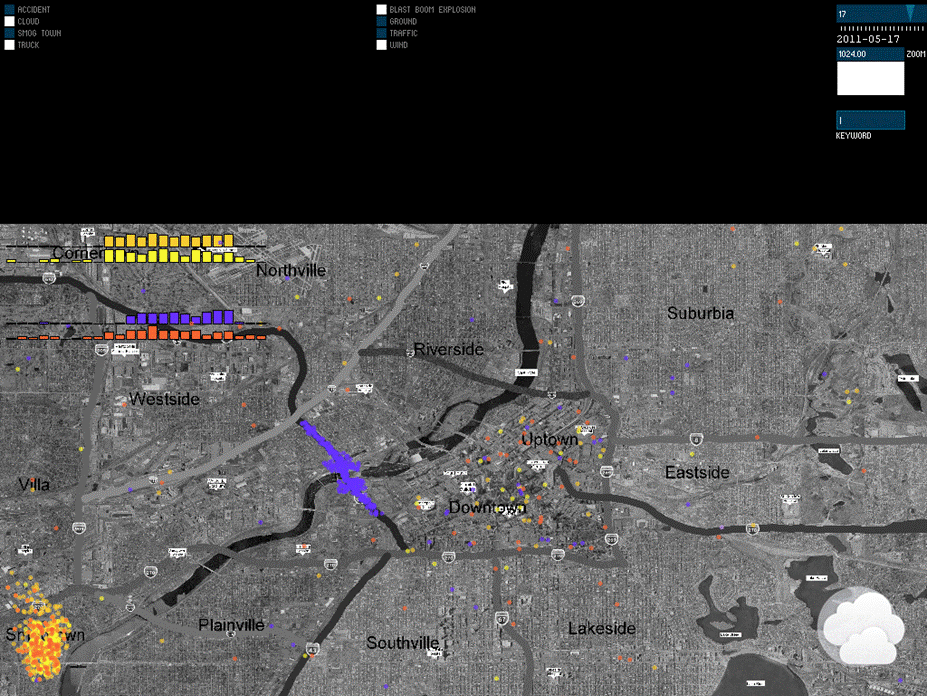This screenshot has width=927, height=696.
Task: Click the Downtown map label
Action: [x=487, y=508]
